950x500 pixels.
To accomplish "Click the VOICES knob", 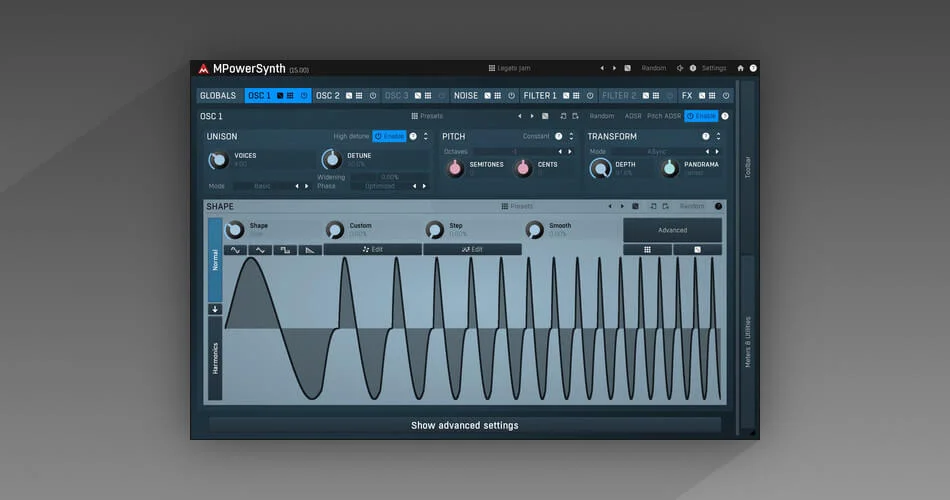I will tap(218, 160).
